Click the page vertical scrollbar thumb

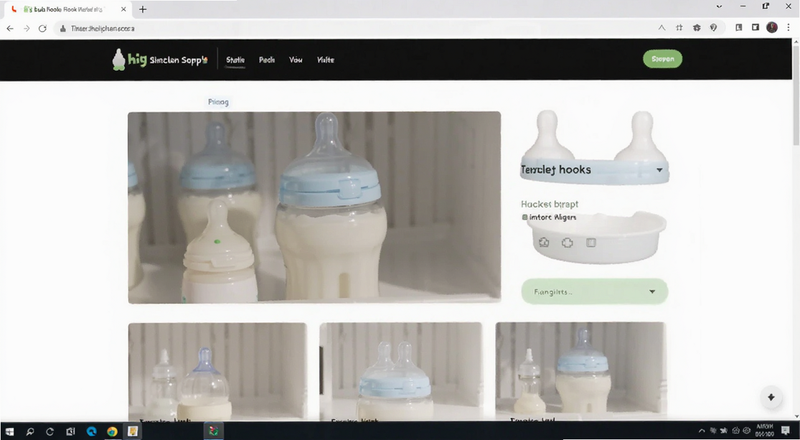796,94
